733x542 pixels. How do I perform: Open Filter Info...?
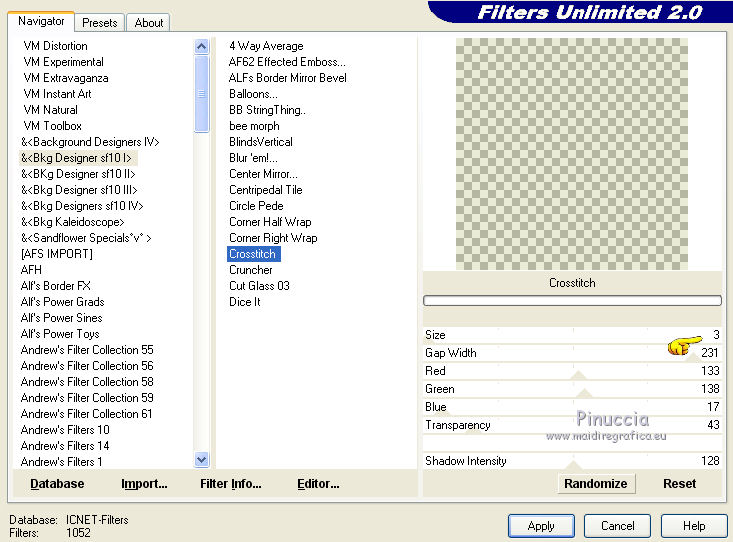230,484
